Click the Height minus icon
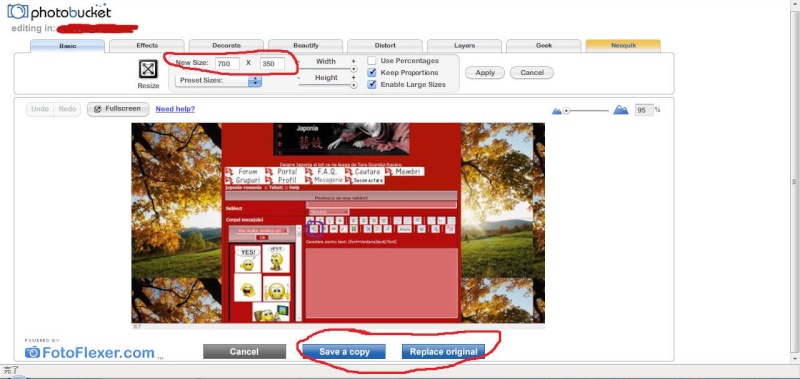 coord(299,78)
